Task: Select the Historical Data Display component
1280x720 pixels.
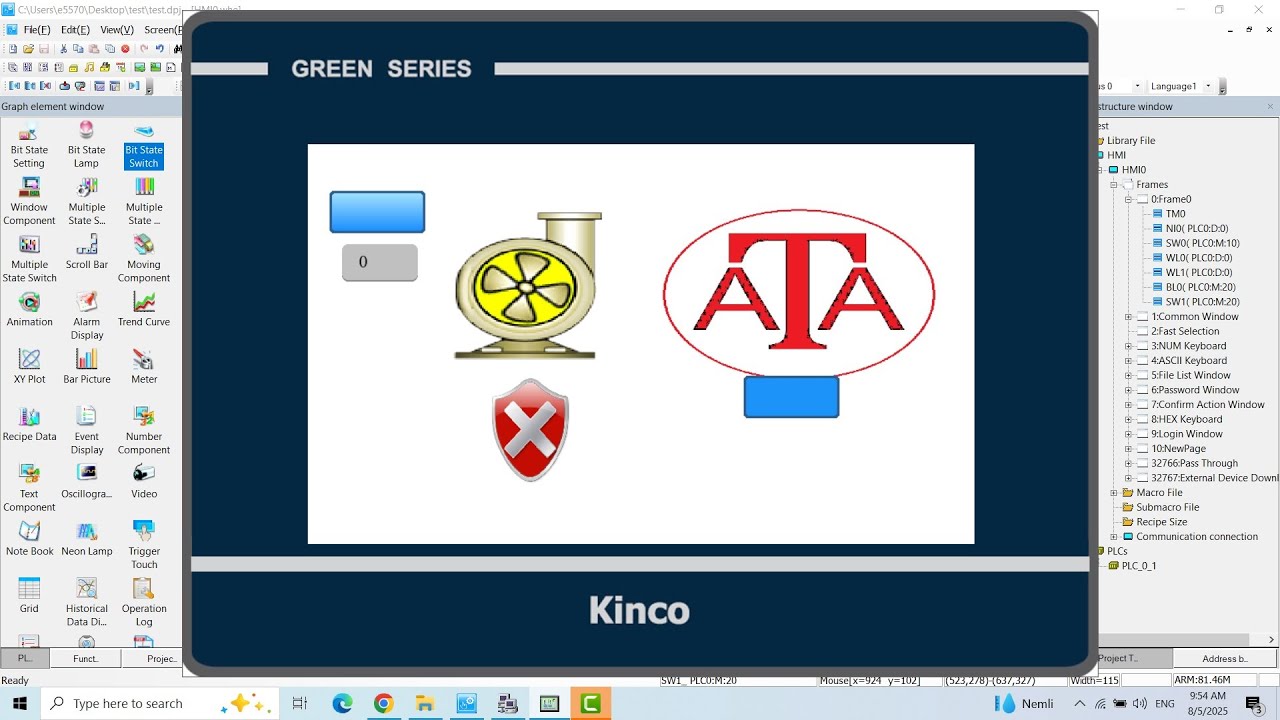Action: coord(86,602)
